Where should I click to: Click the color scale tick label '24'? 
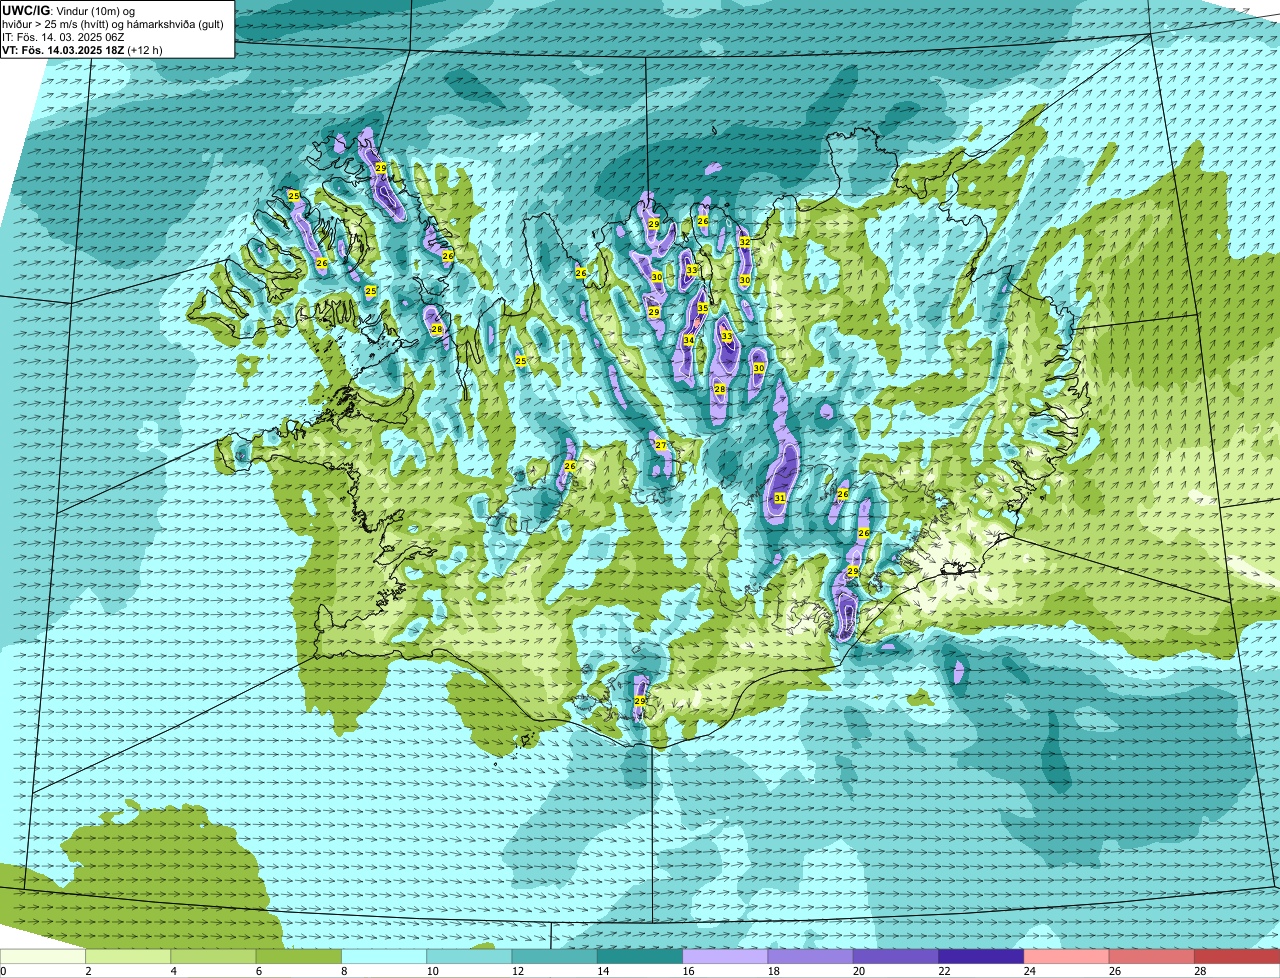pos(1029,971)
